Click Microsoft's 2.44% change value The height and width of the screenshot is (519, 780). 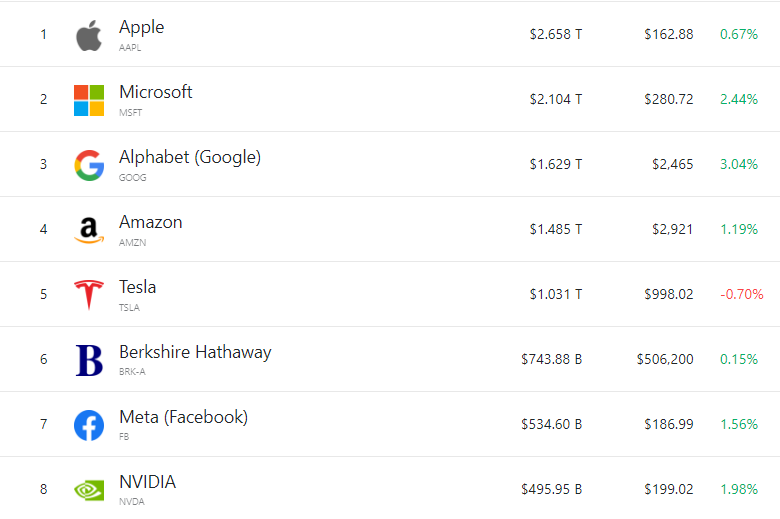tap(738, 99)
